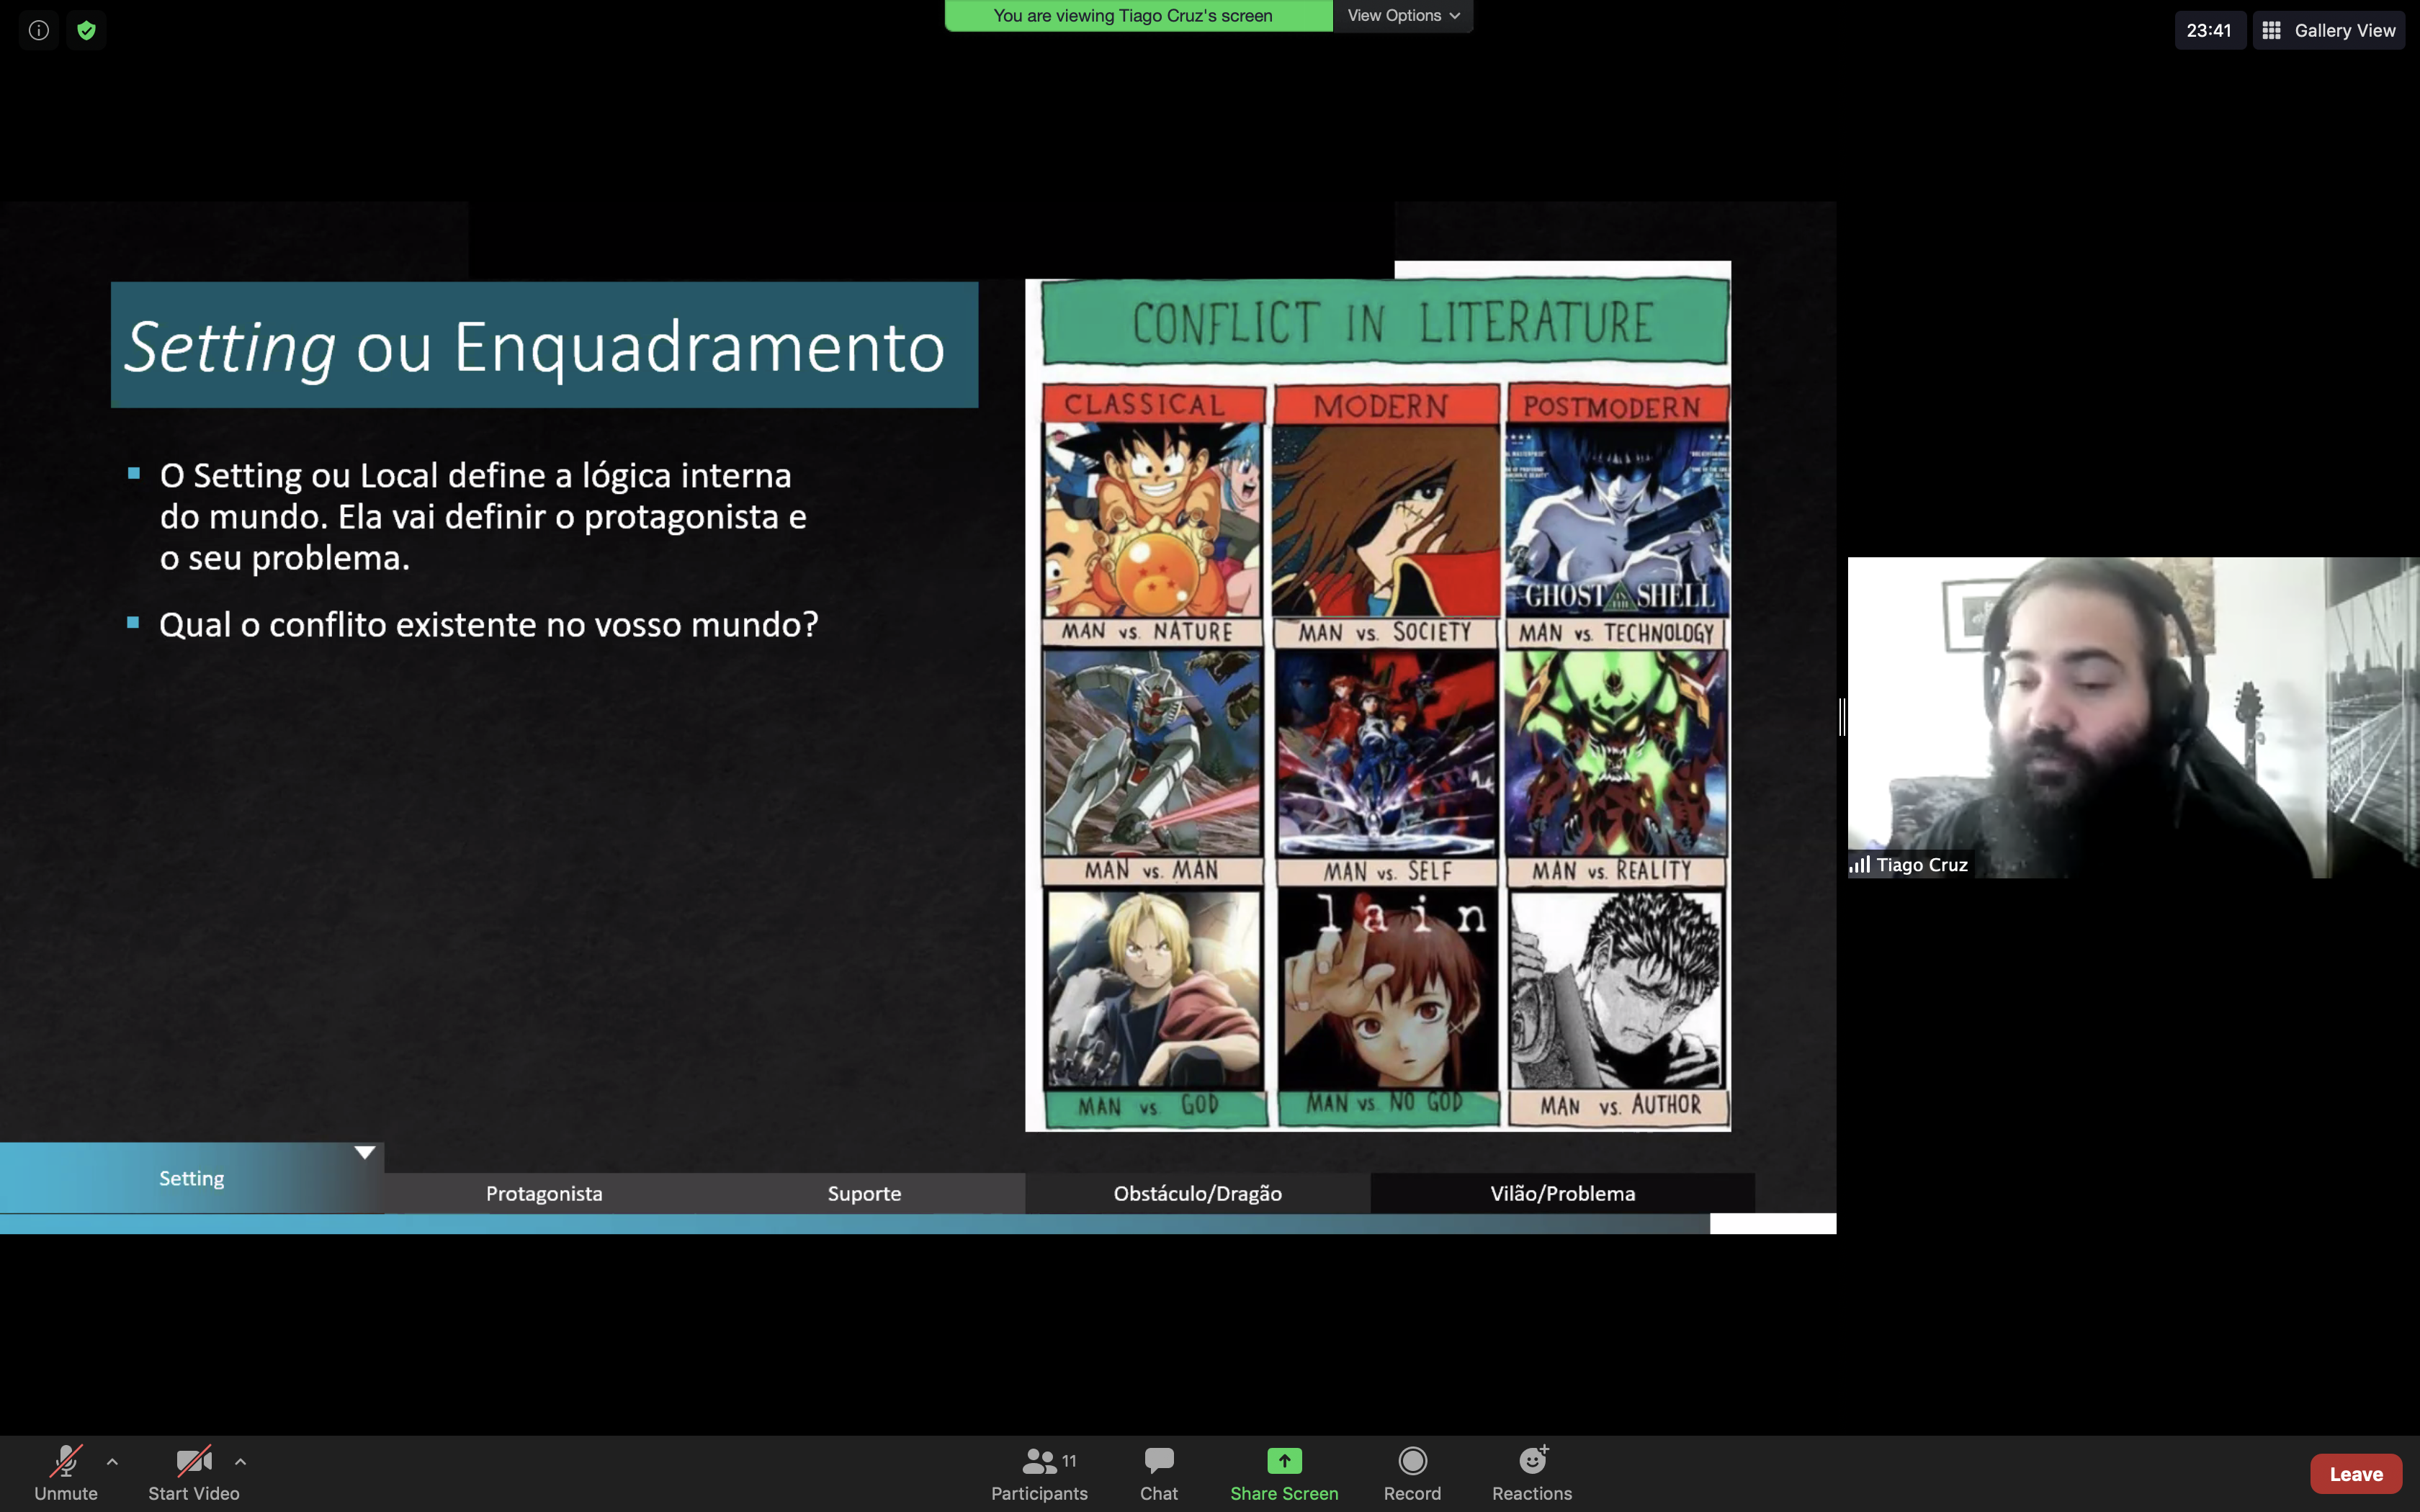
Task: Expand the video options arrow next to Start Video
Action: point(240,1461)
